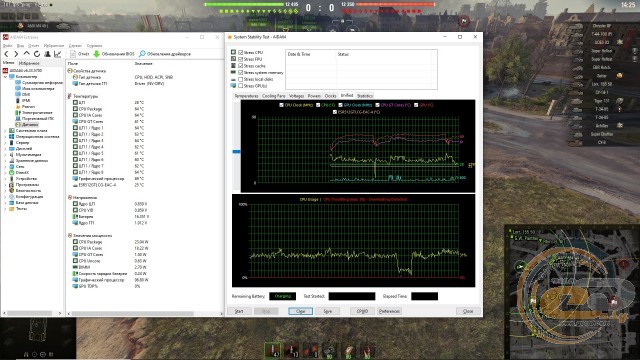This screenshot has height=360, width=640.
Task: Toggle Stress CPU checkbox
Action: coord(240,53)
